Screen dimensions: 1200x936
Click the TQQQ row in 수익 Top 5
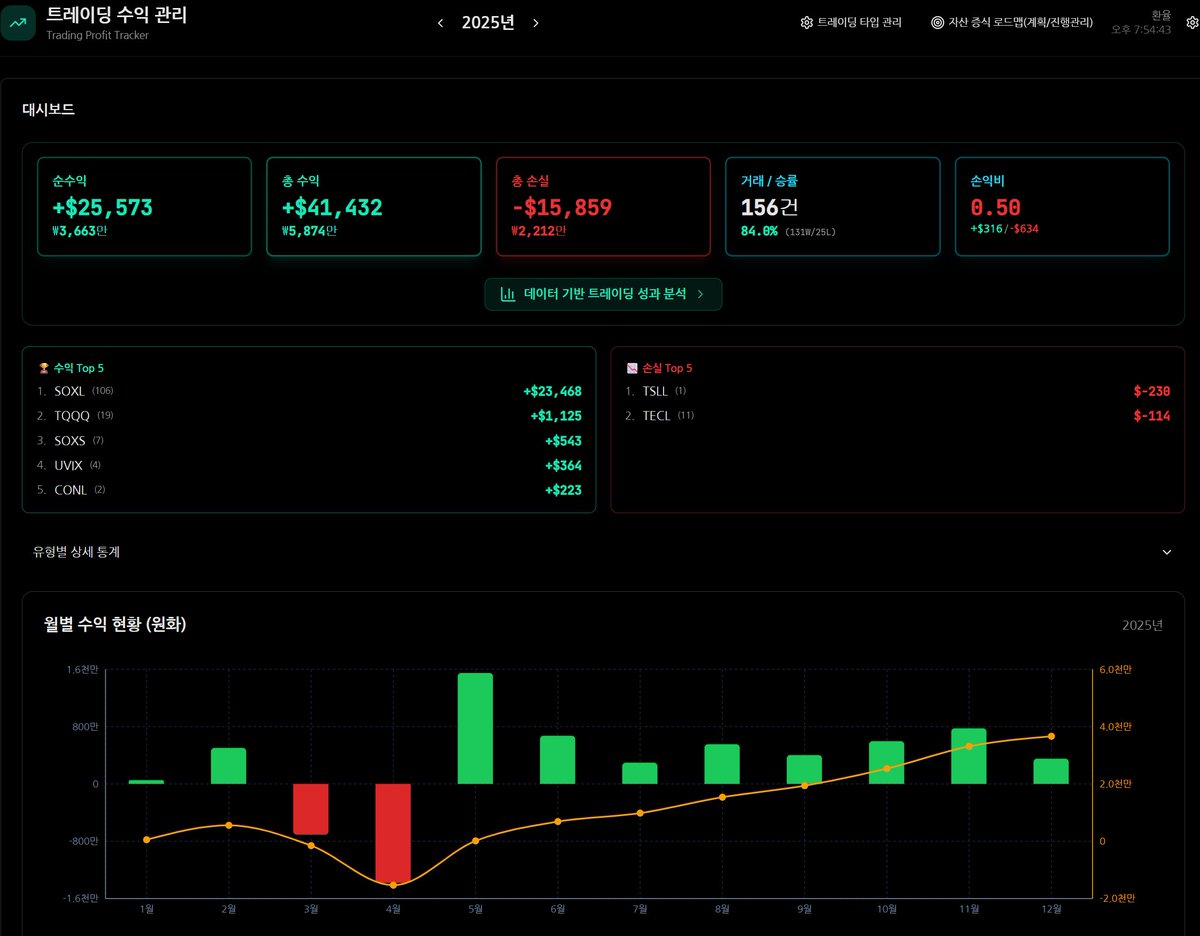click(x=309, y=416)
